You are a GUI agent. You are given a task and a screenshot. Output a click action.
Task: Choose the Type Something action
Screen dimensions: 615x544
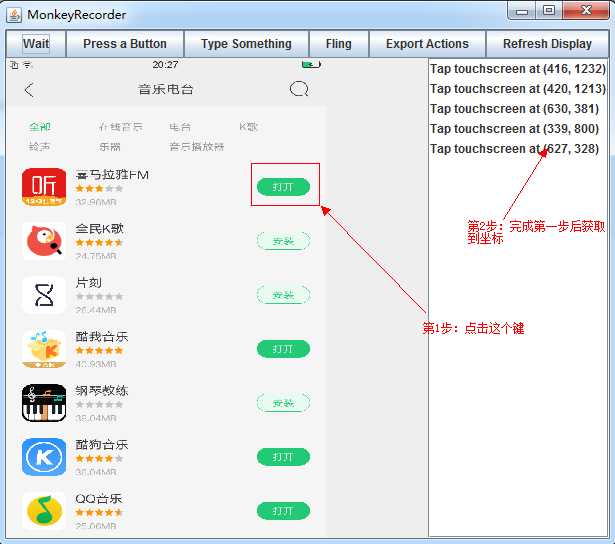coord(246,44)
